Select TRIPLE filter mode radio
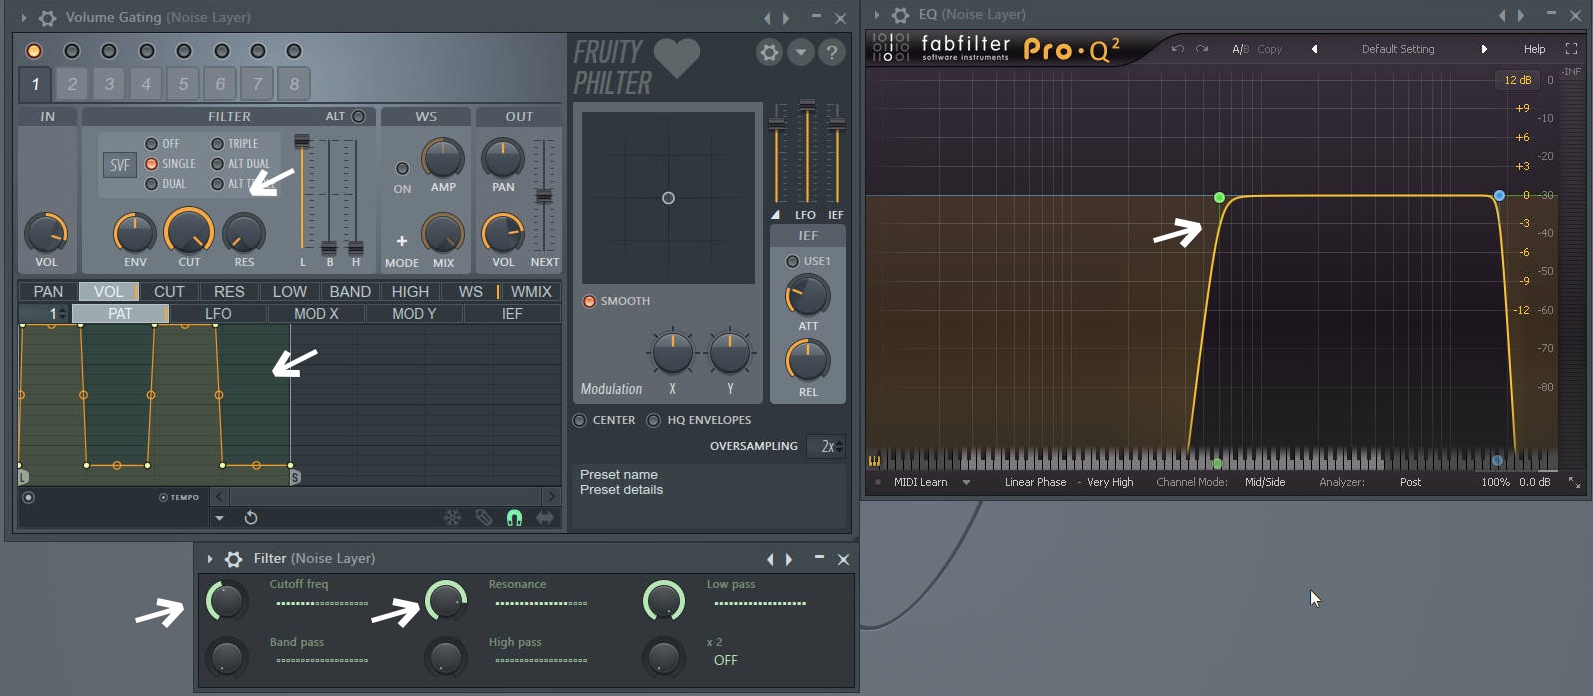 pyautogui.click(x=217, y=144)
